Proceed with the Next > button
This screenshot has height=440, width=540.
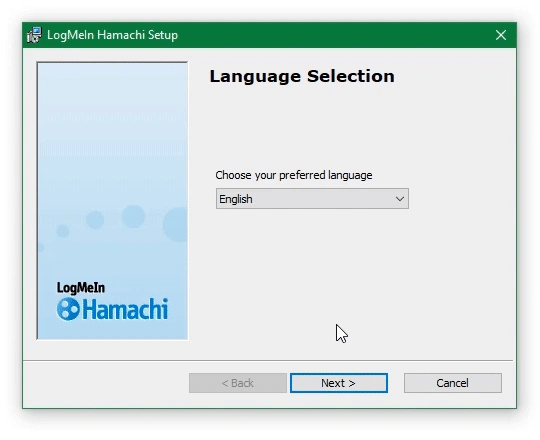(339, 383)
